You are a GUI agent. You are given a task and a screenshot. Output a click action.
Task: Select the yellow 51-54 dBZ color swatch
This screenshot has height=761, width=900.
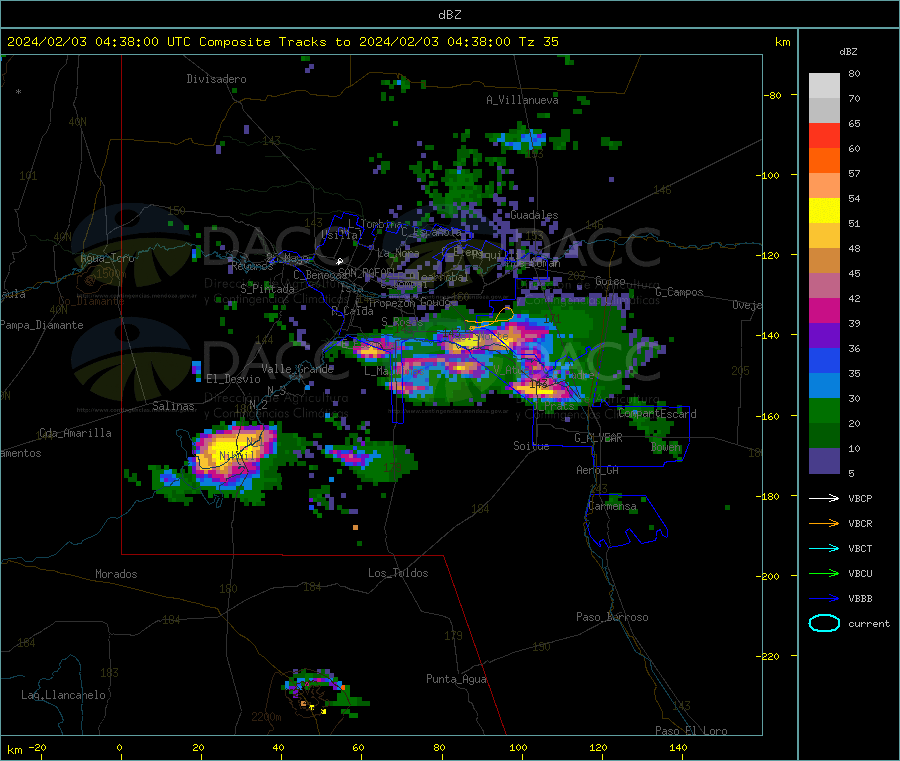tap(824, 211)
